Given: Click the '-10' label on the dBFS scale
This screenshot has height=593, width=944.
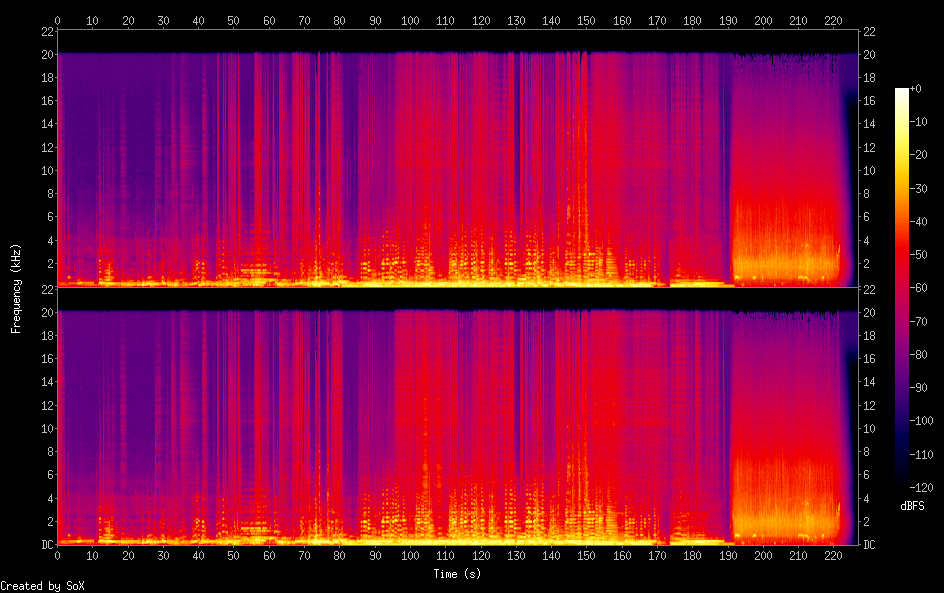Looking at the screenshot, I should point(919,122).
